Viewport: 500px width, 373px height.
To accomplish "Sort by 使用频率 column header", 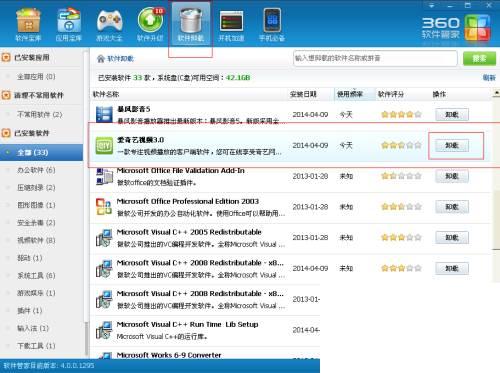I will [x=350, y=94].
